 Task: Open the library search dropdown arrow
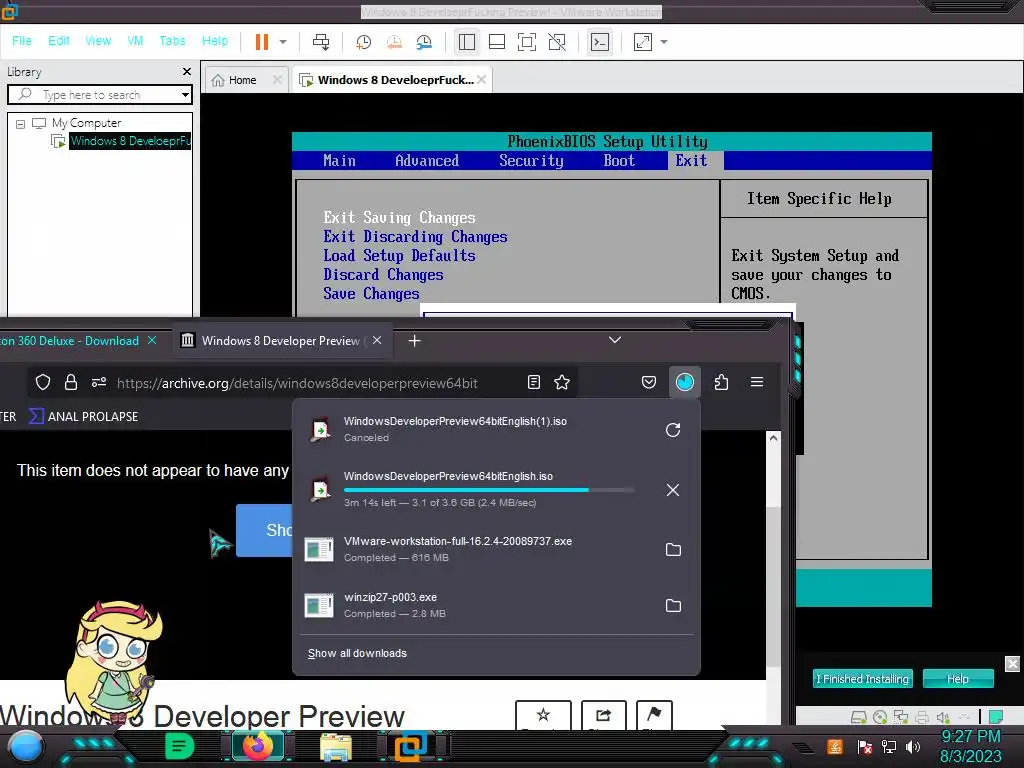click(185, 95)
